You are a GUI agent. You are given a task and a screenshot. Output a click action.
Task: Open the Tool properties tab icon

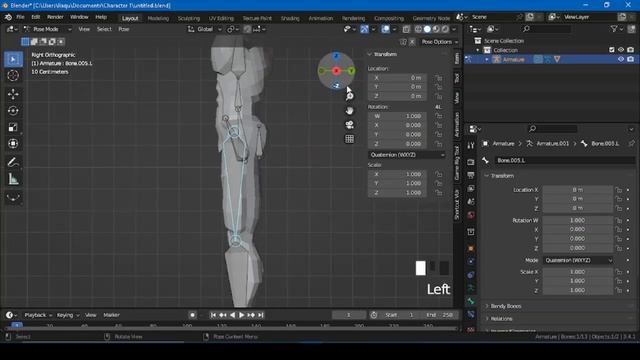[x=471, y=146]
